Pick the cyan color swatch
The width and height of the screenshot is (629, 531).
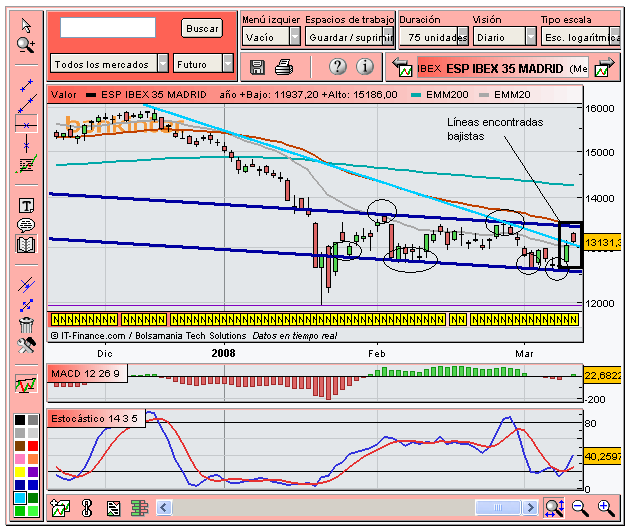coord(20,498)
